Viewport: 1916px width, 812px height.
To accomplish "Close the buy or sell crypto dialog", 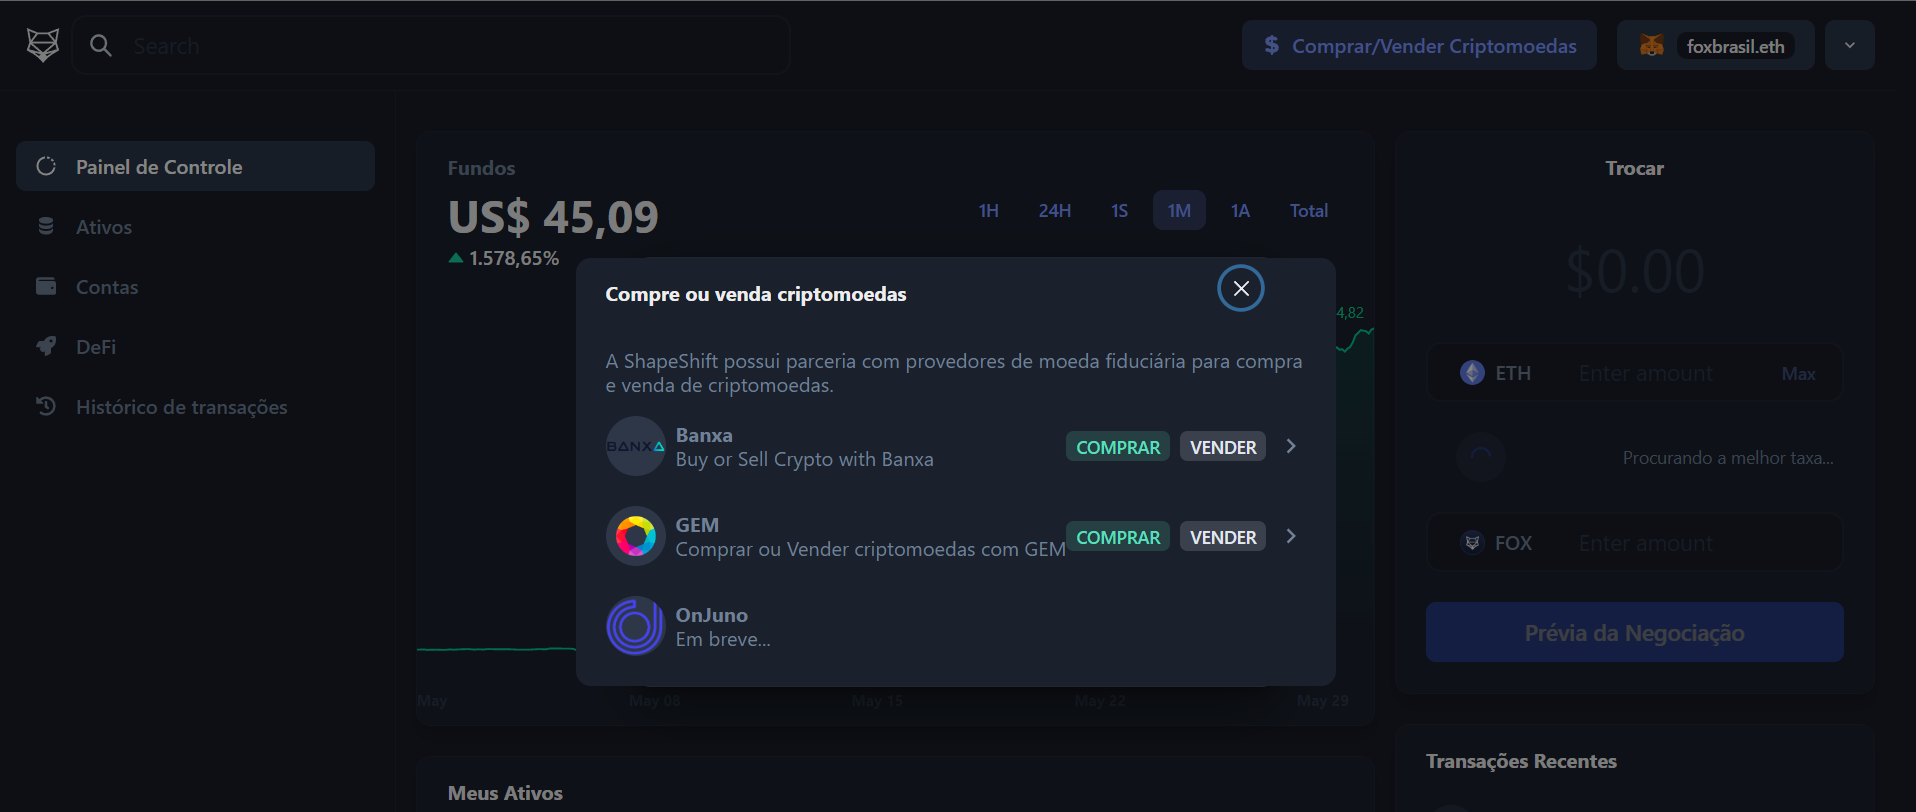I will click(x=1240, y=289).
